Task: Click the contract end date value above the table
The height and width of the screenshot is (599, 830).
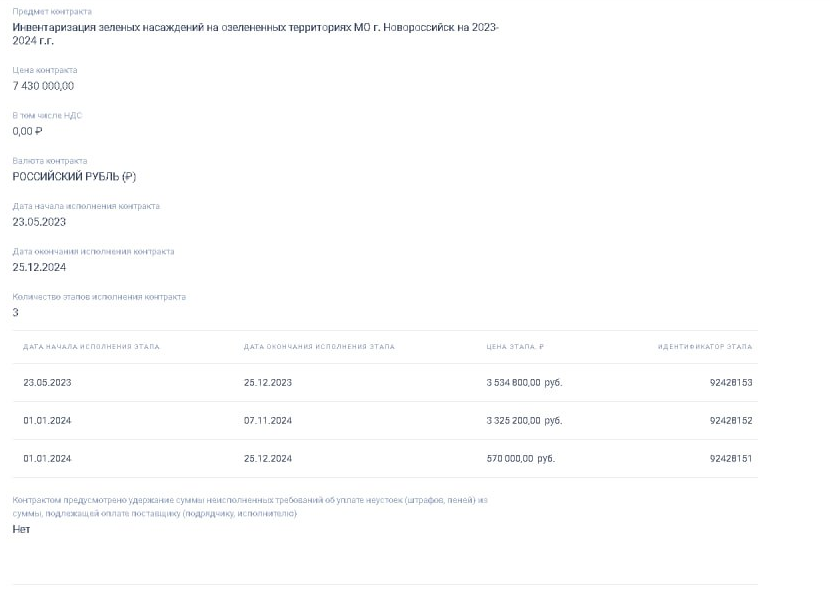Action: [x=39, y=267]
